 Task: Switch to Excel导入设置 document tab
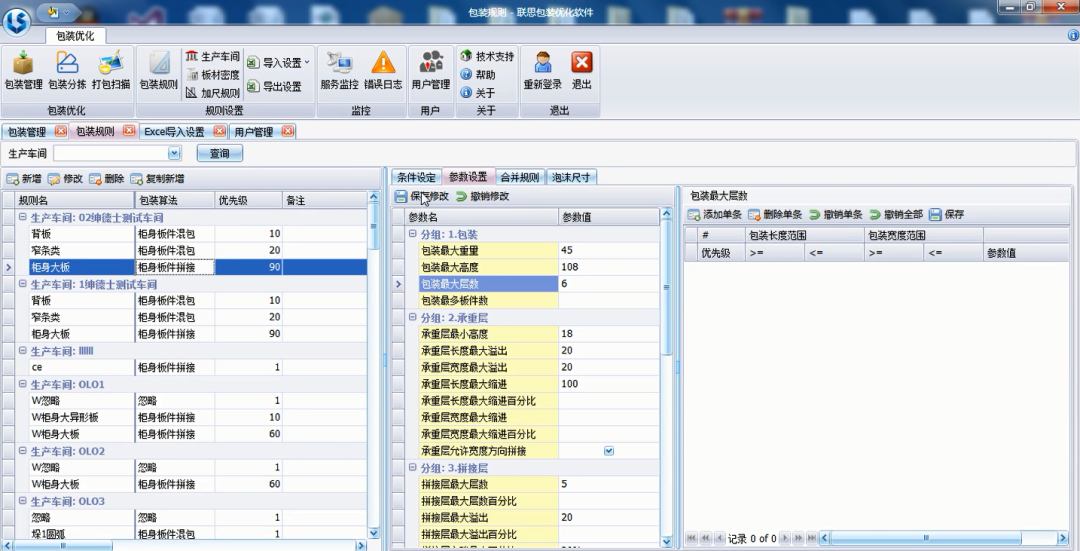click(x=174, y=132)
